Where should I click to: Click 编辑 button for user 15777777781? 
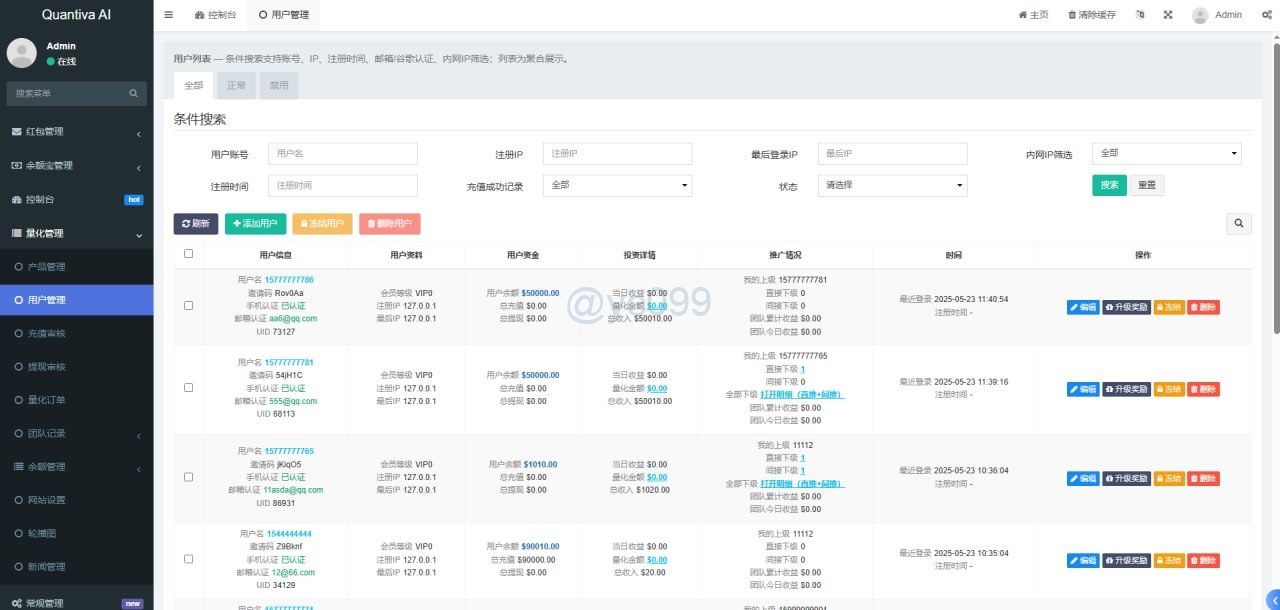pyautogui.click(x=1083, y=389)
